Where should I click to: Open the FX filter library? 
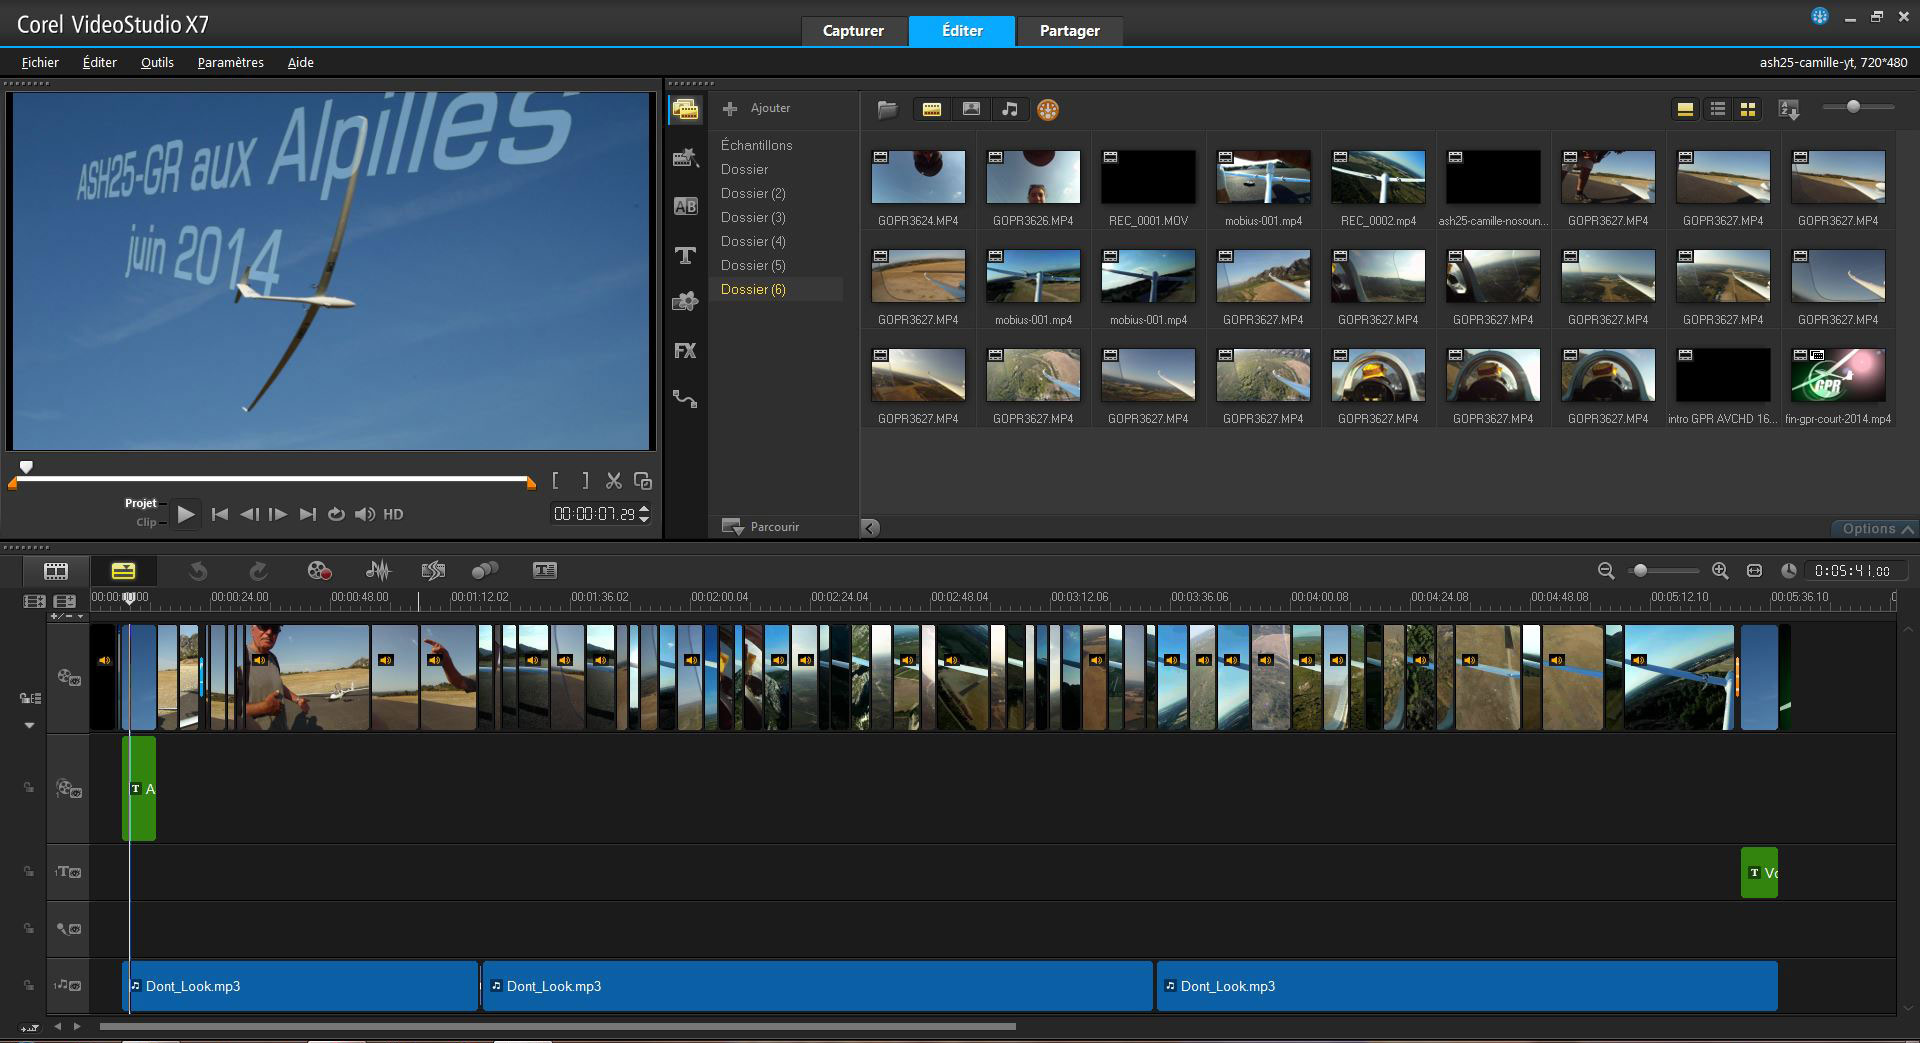685,350
